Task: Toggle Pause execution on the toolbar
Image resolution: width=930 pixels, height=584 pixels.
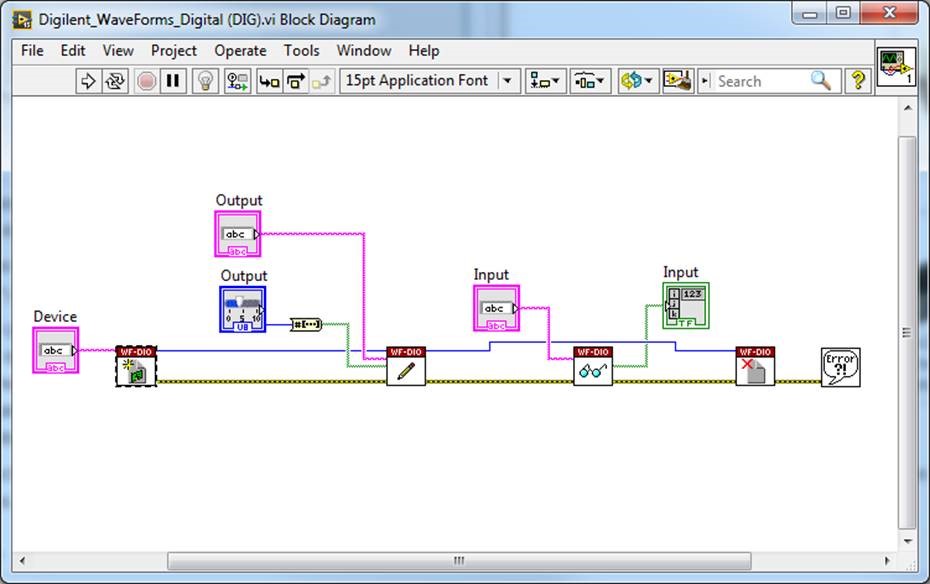Action: 172,81
